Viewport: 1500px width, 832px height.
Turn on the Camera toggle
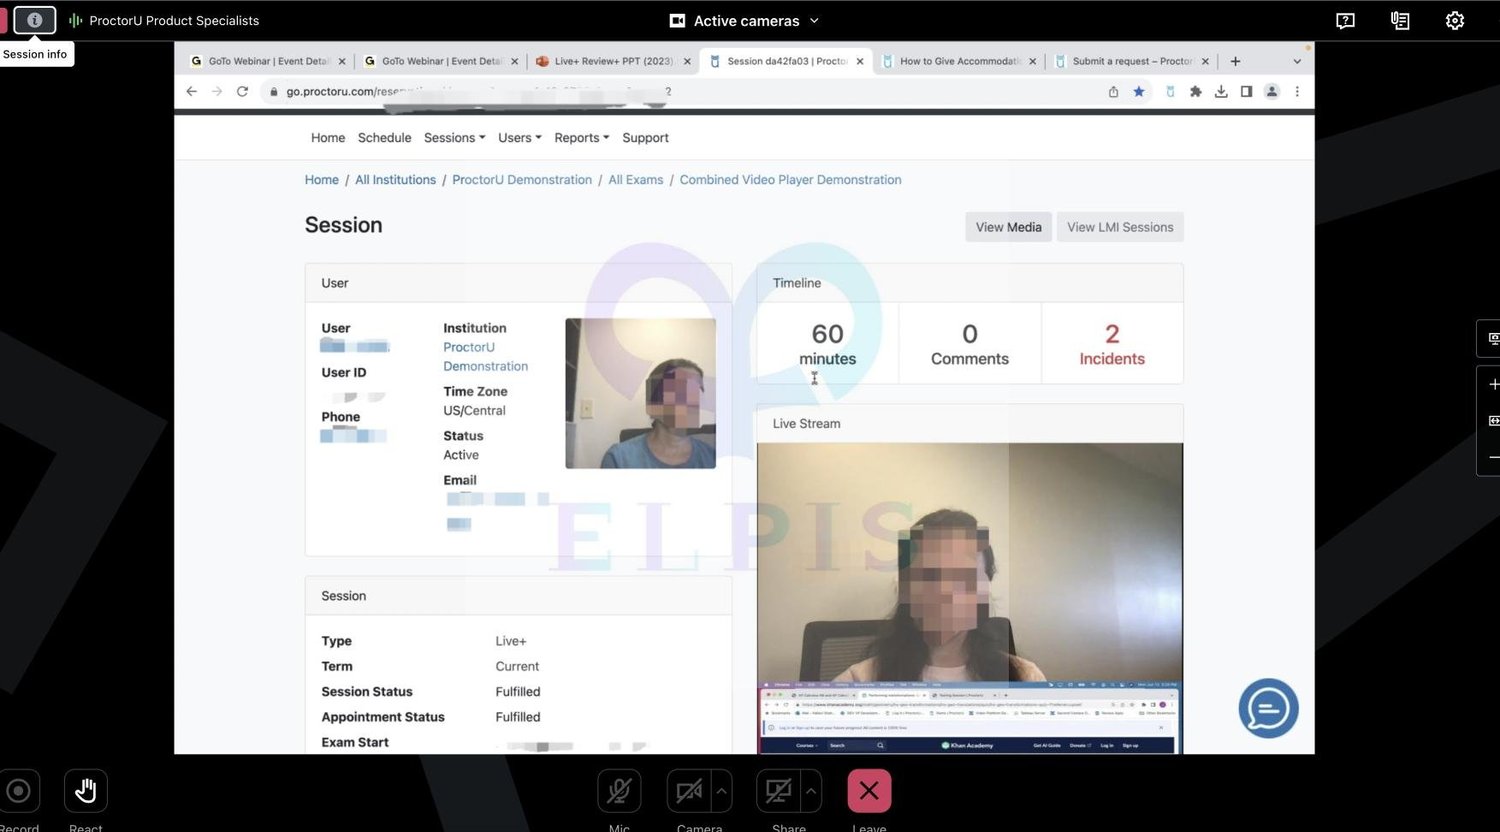689,791
